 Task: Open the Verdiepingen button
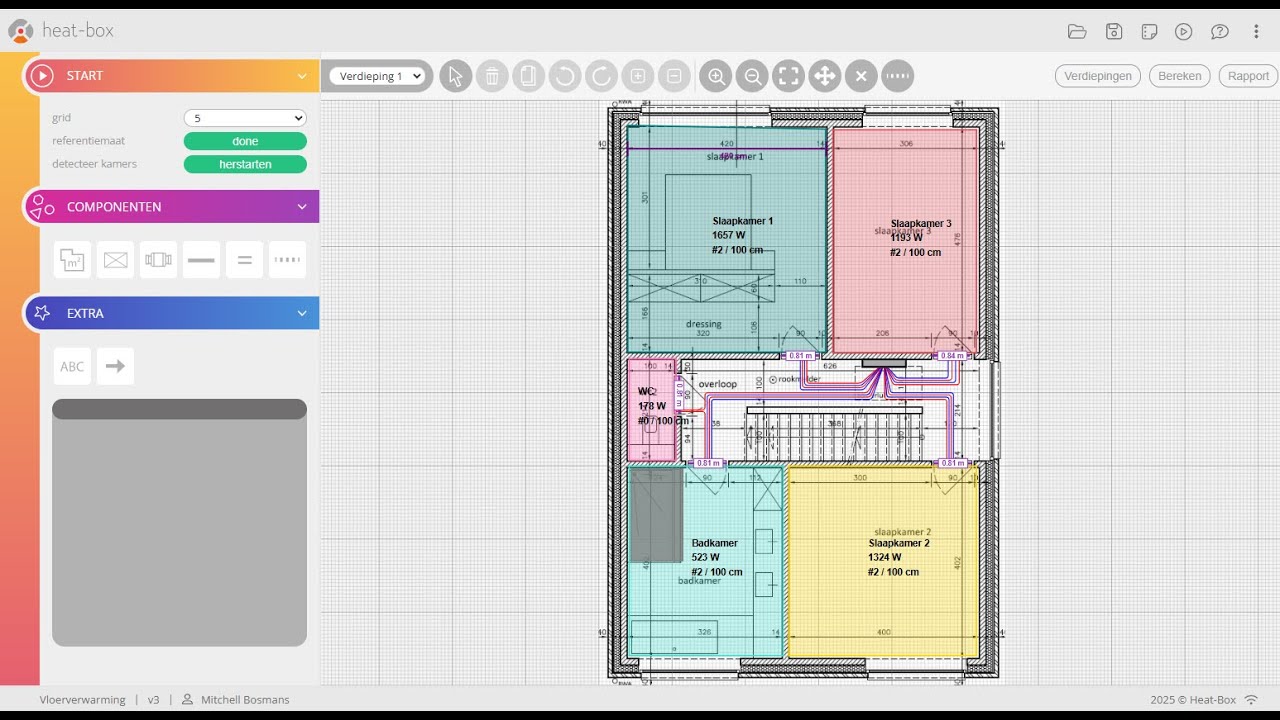(x=1098, y=76)
